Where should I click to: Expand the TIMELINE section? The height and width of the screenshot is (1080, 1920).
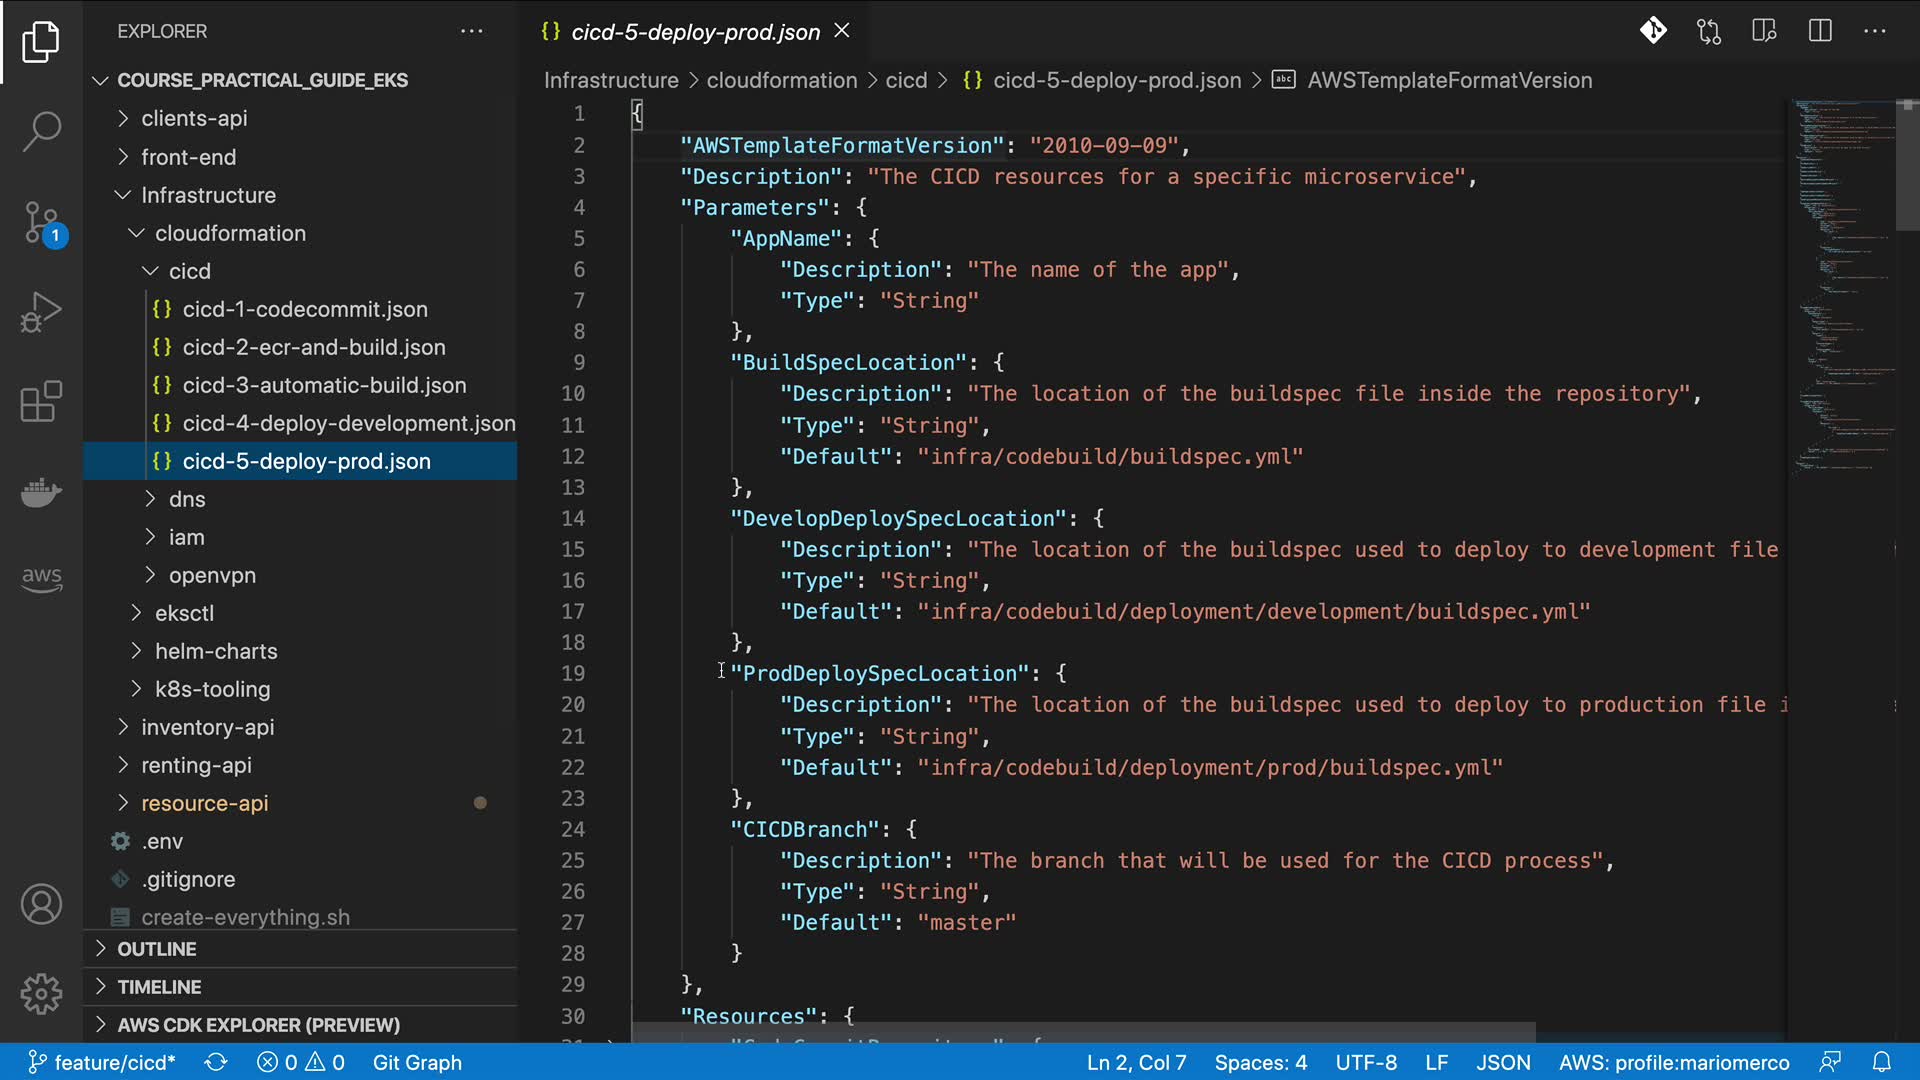pos(159,987)
